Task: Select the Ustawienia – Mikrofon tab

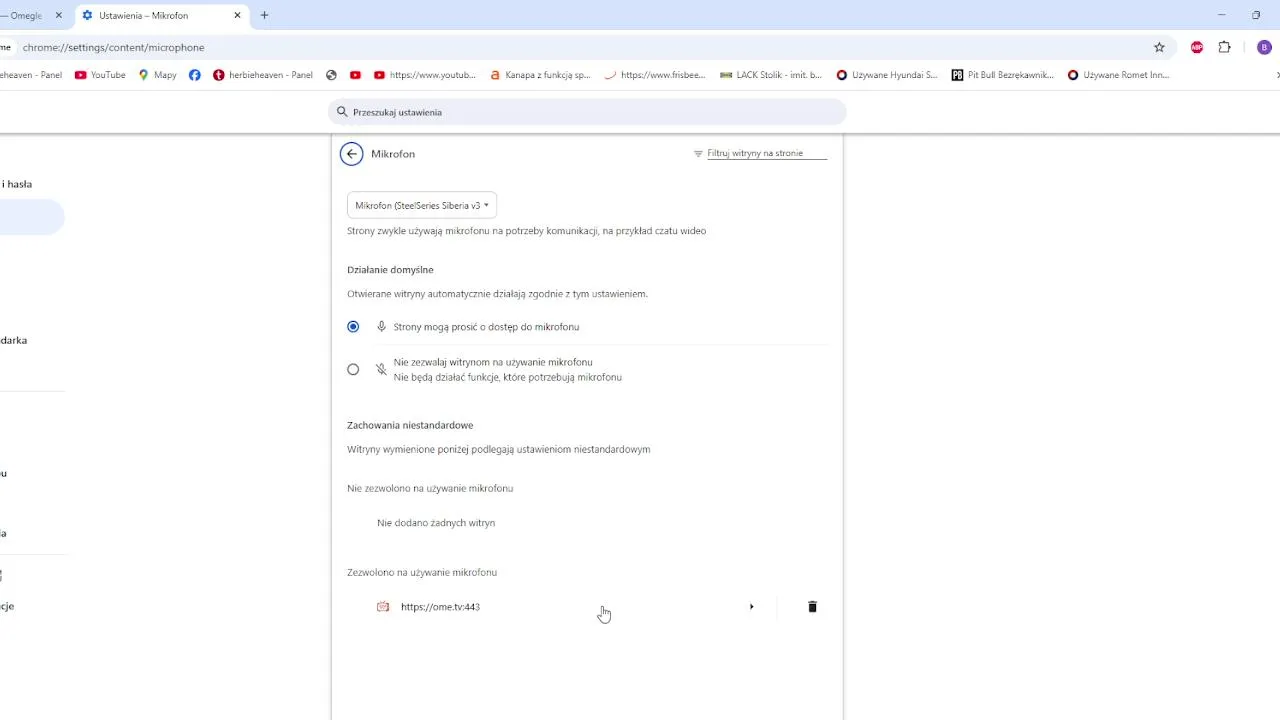Action: (160, 16)
